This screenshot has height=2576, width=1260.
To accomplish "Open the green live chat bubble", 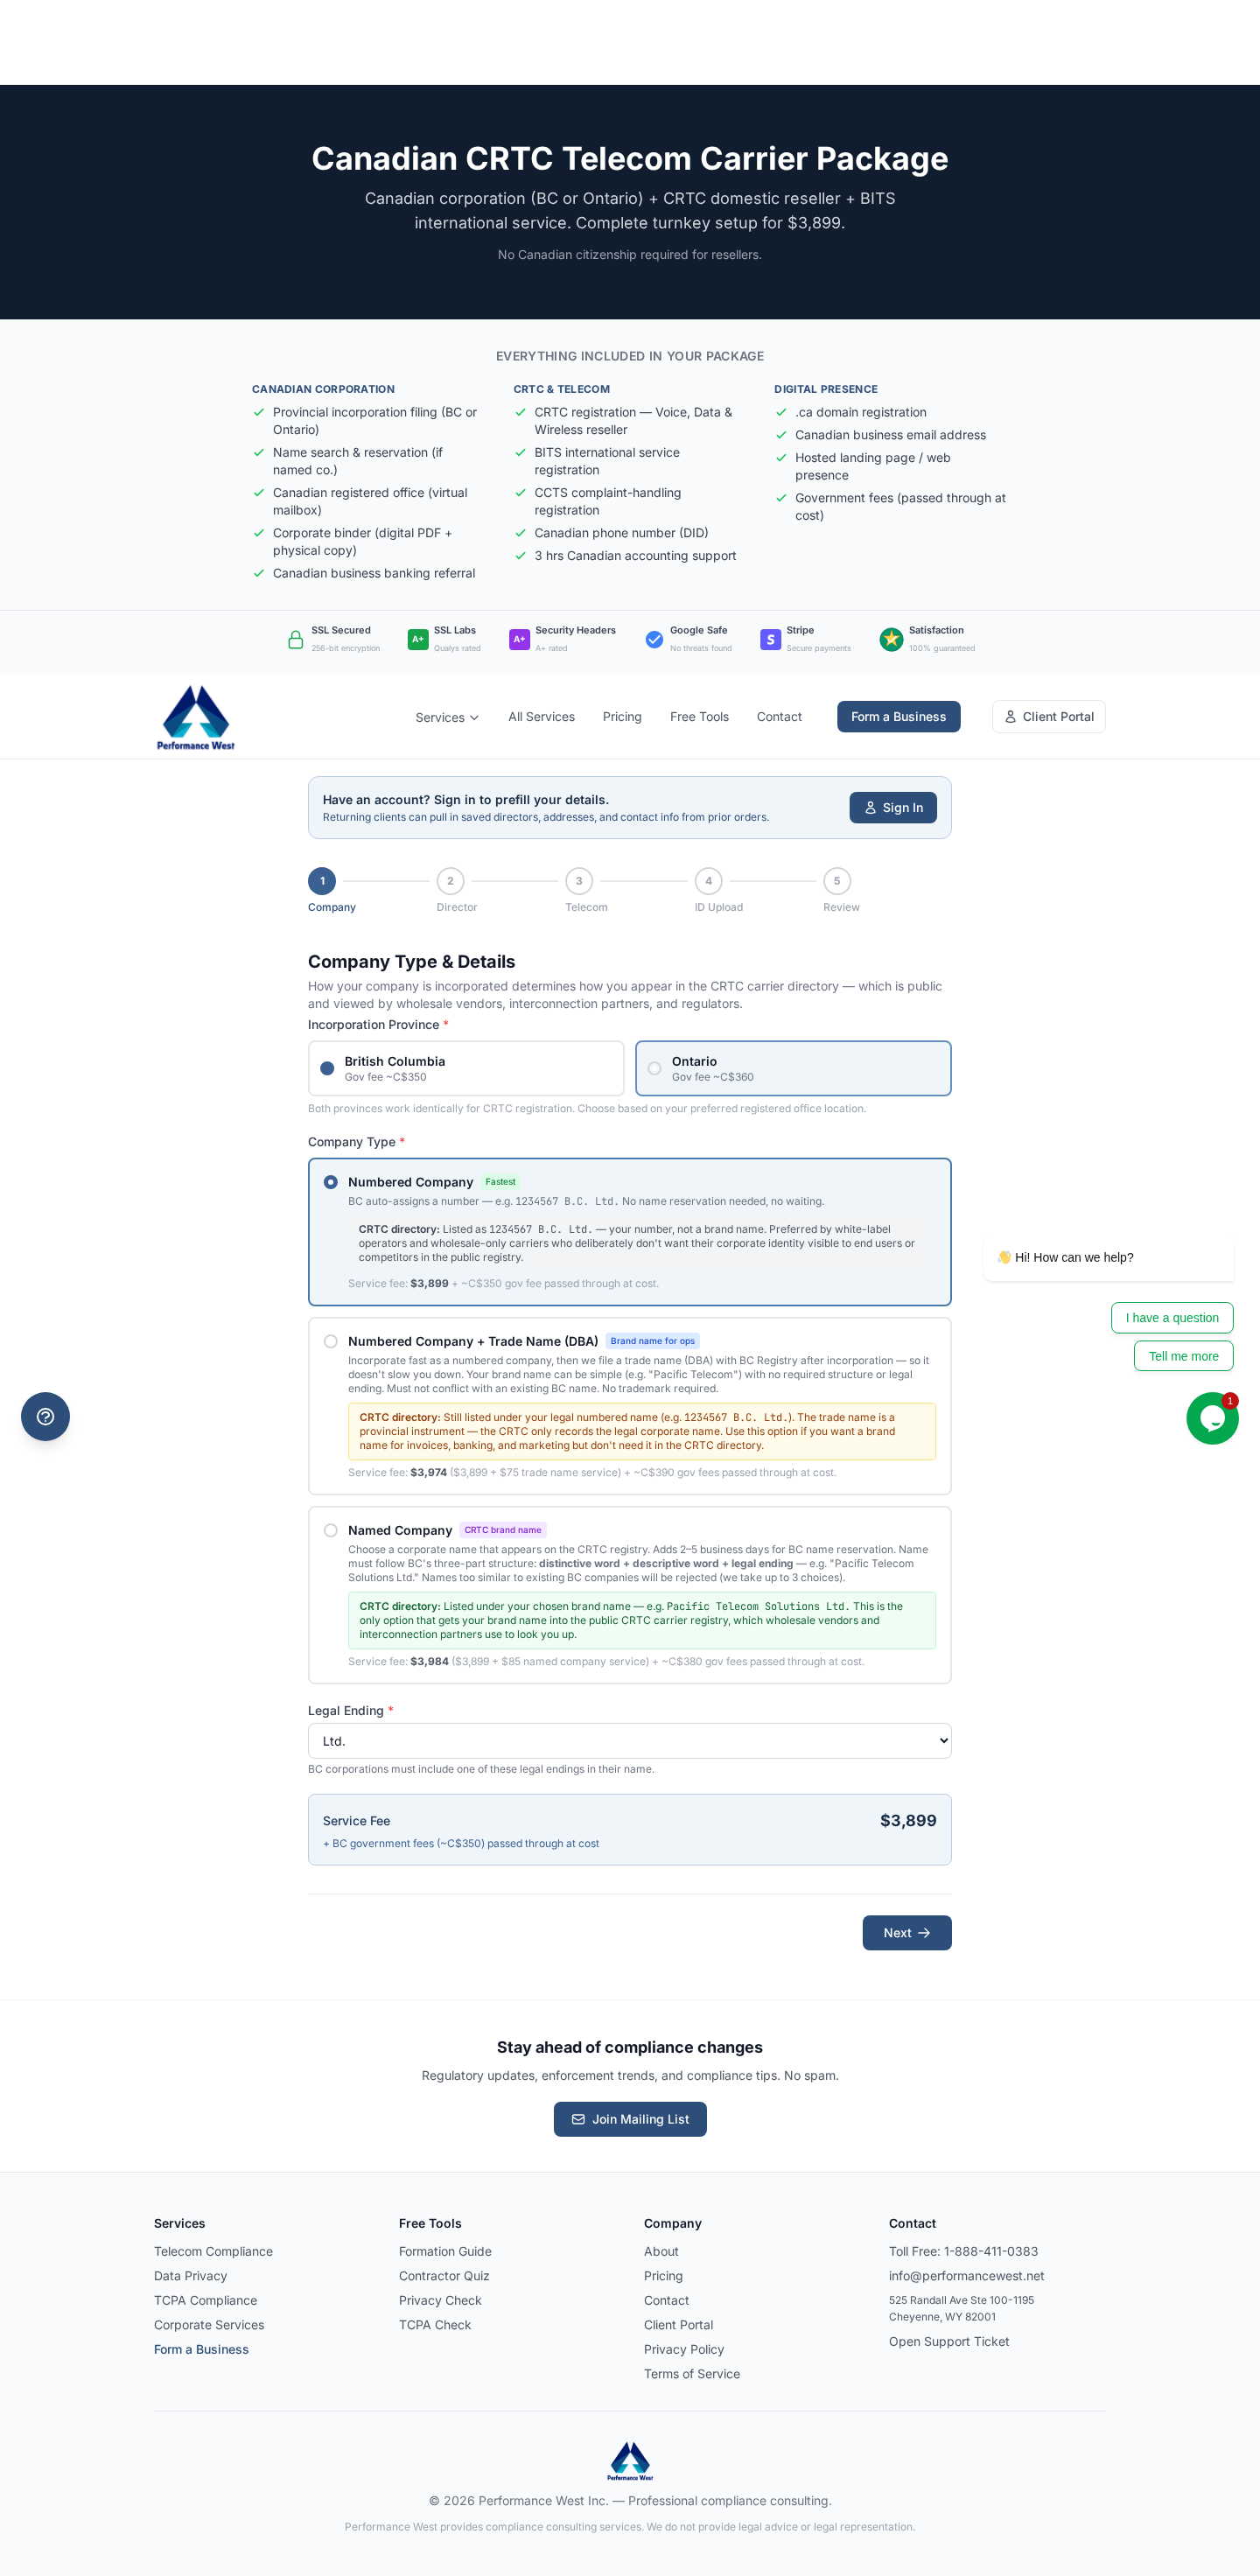I will pyautogui.click(x=1211, y=1418).
